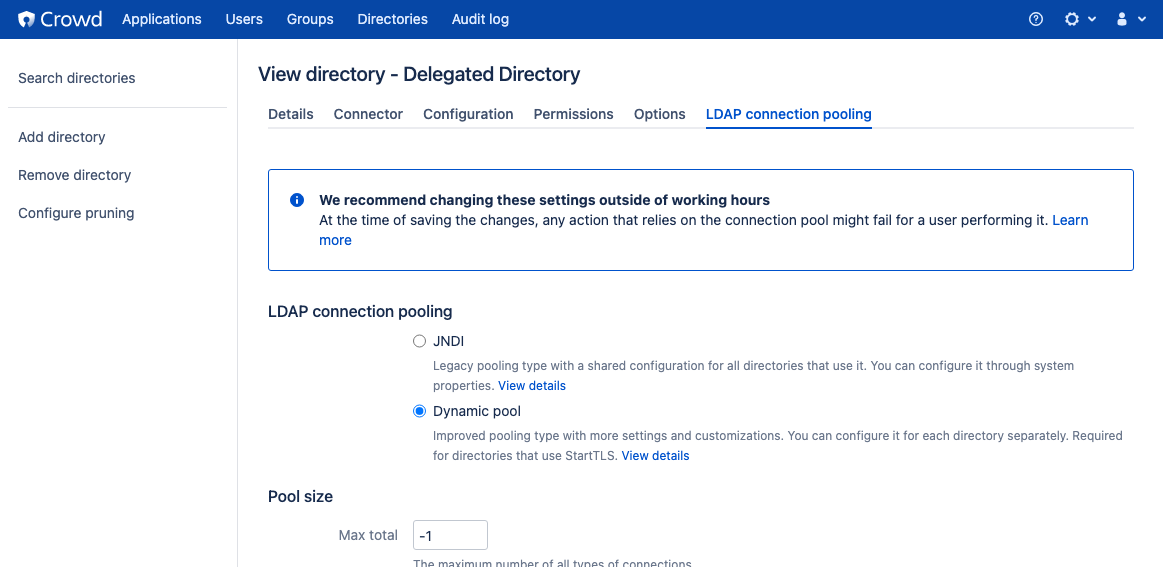This screenshot has width=1163, height=567.
Task: Open the Applications menu
Action: tap(161, 19)
